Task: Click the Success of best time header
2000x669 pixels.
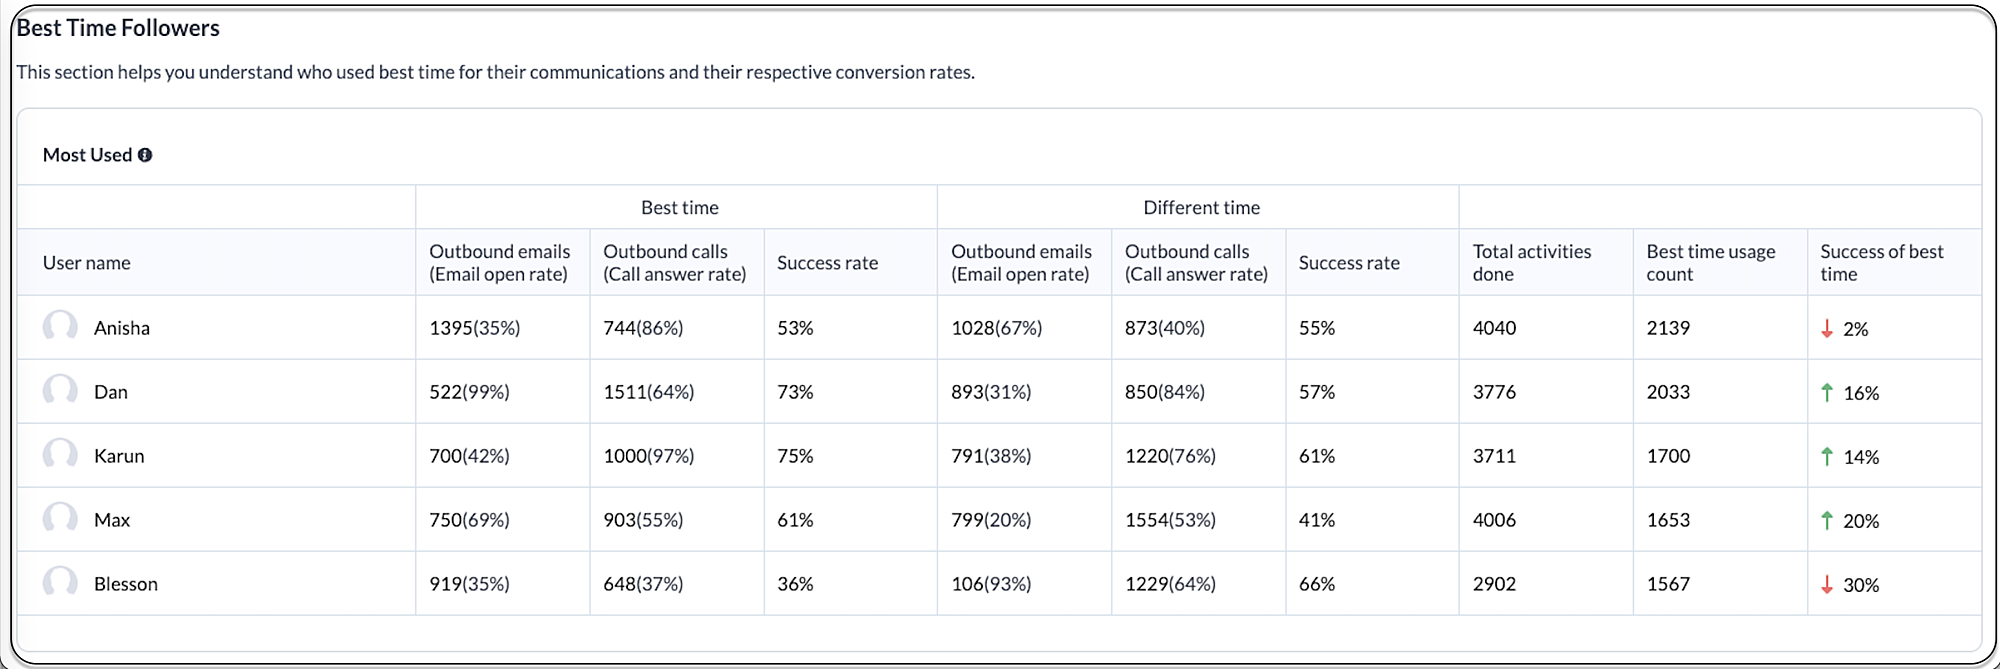Action: 1881,262
